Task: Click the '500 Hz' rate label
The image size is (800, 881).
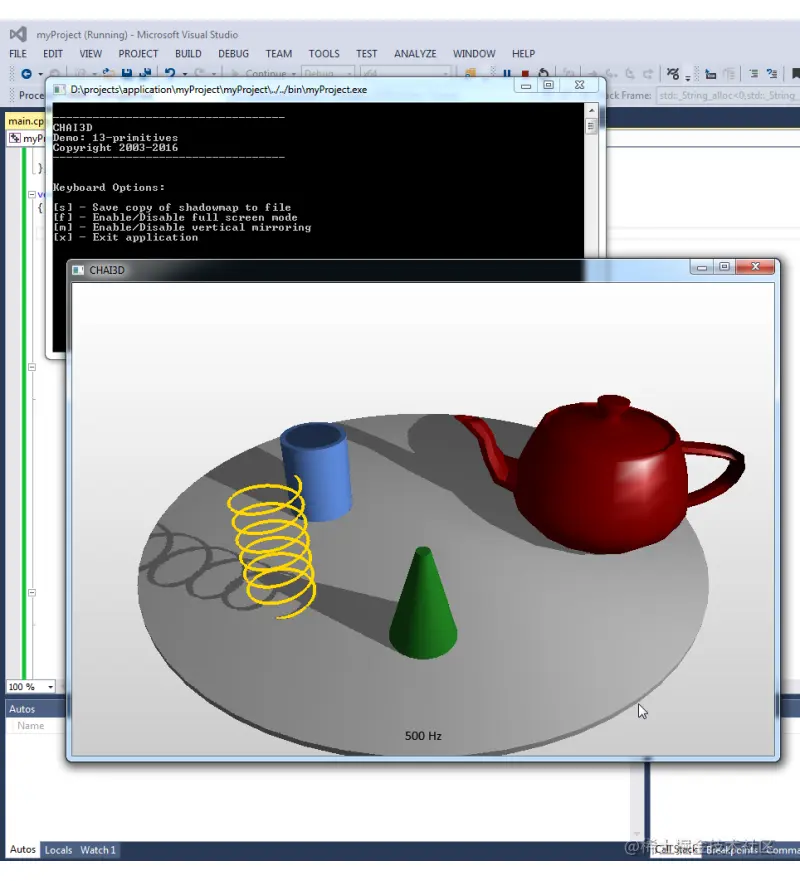Action: (423, 736)
